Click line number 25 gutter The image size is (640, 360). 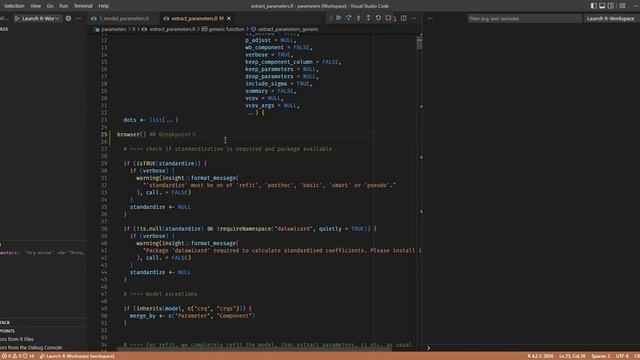[104, 134]
